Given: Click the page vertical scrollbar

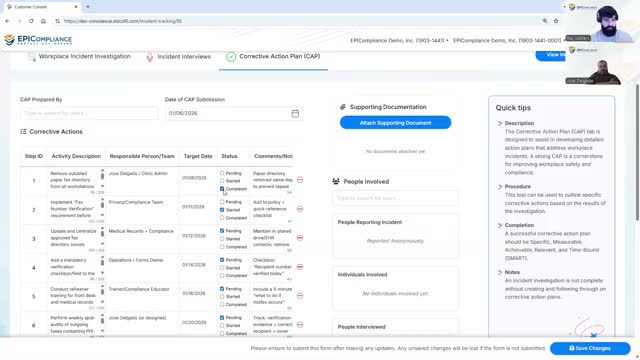Looking at the screenshot, I should pyautogui.click(x=637, y=153).
